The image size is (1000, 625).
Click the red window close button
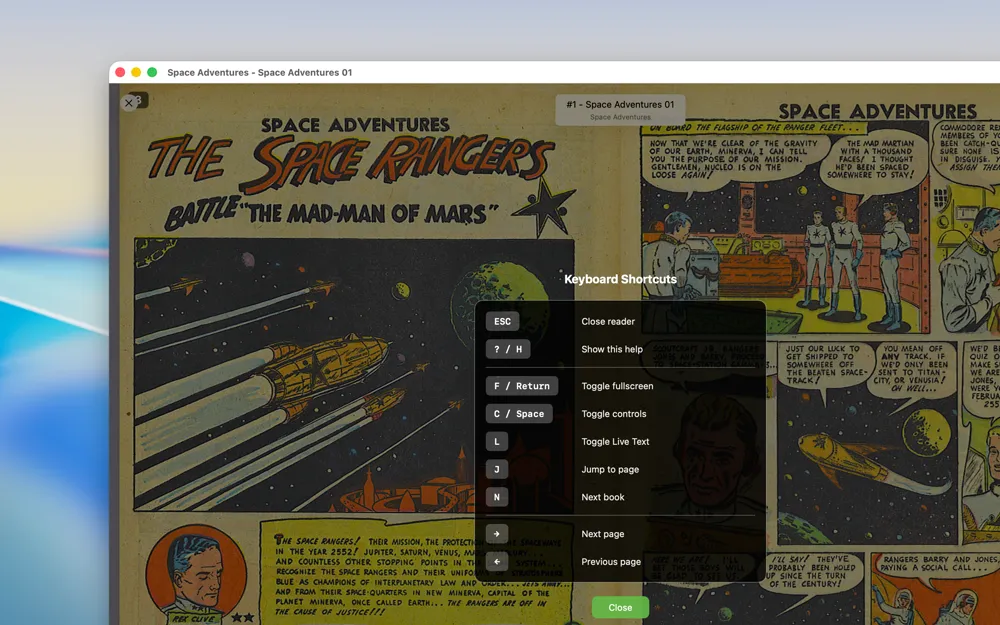tap(120, 72)
